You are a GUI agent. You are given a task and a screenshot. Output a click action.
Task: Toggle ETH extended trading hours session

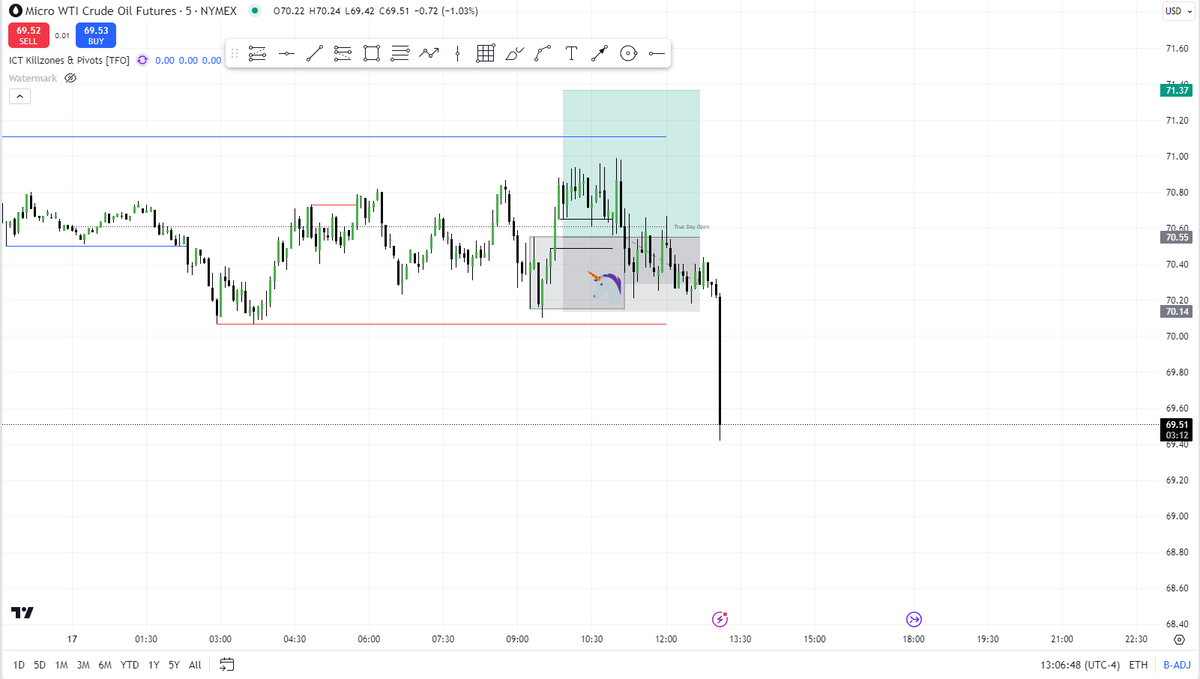tap(1138, 664)
